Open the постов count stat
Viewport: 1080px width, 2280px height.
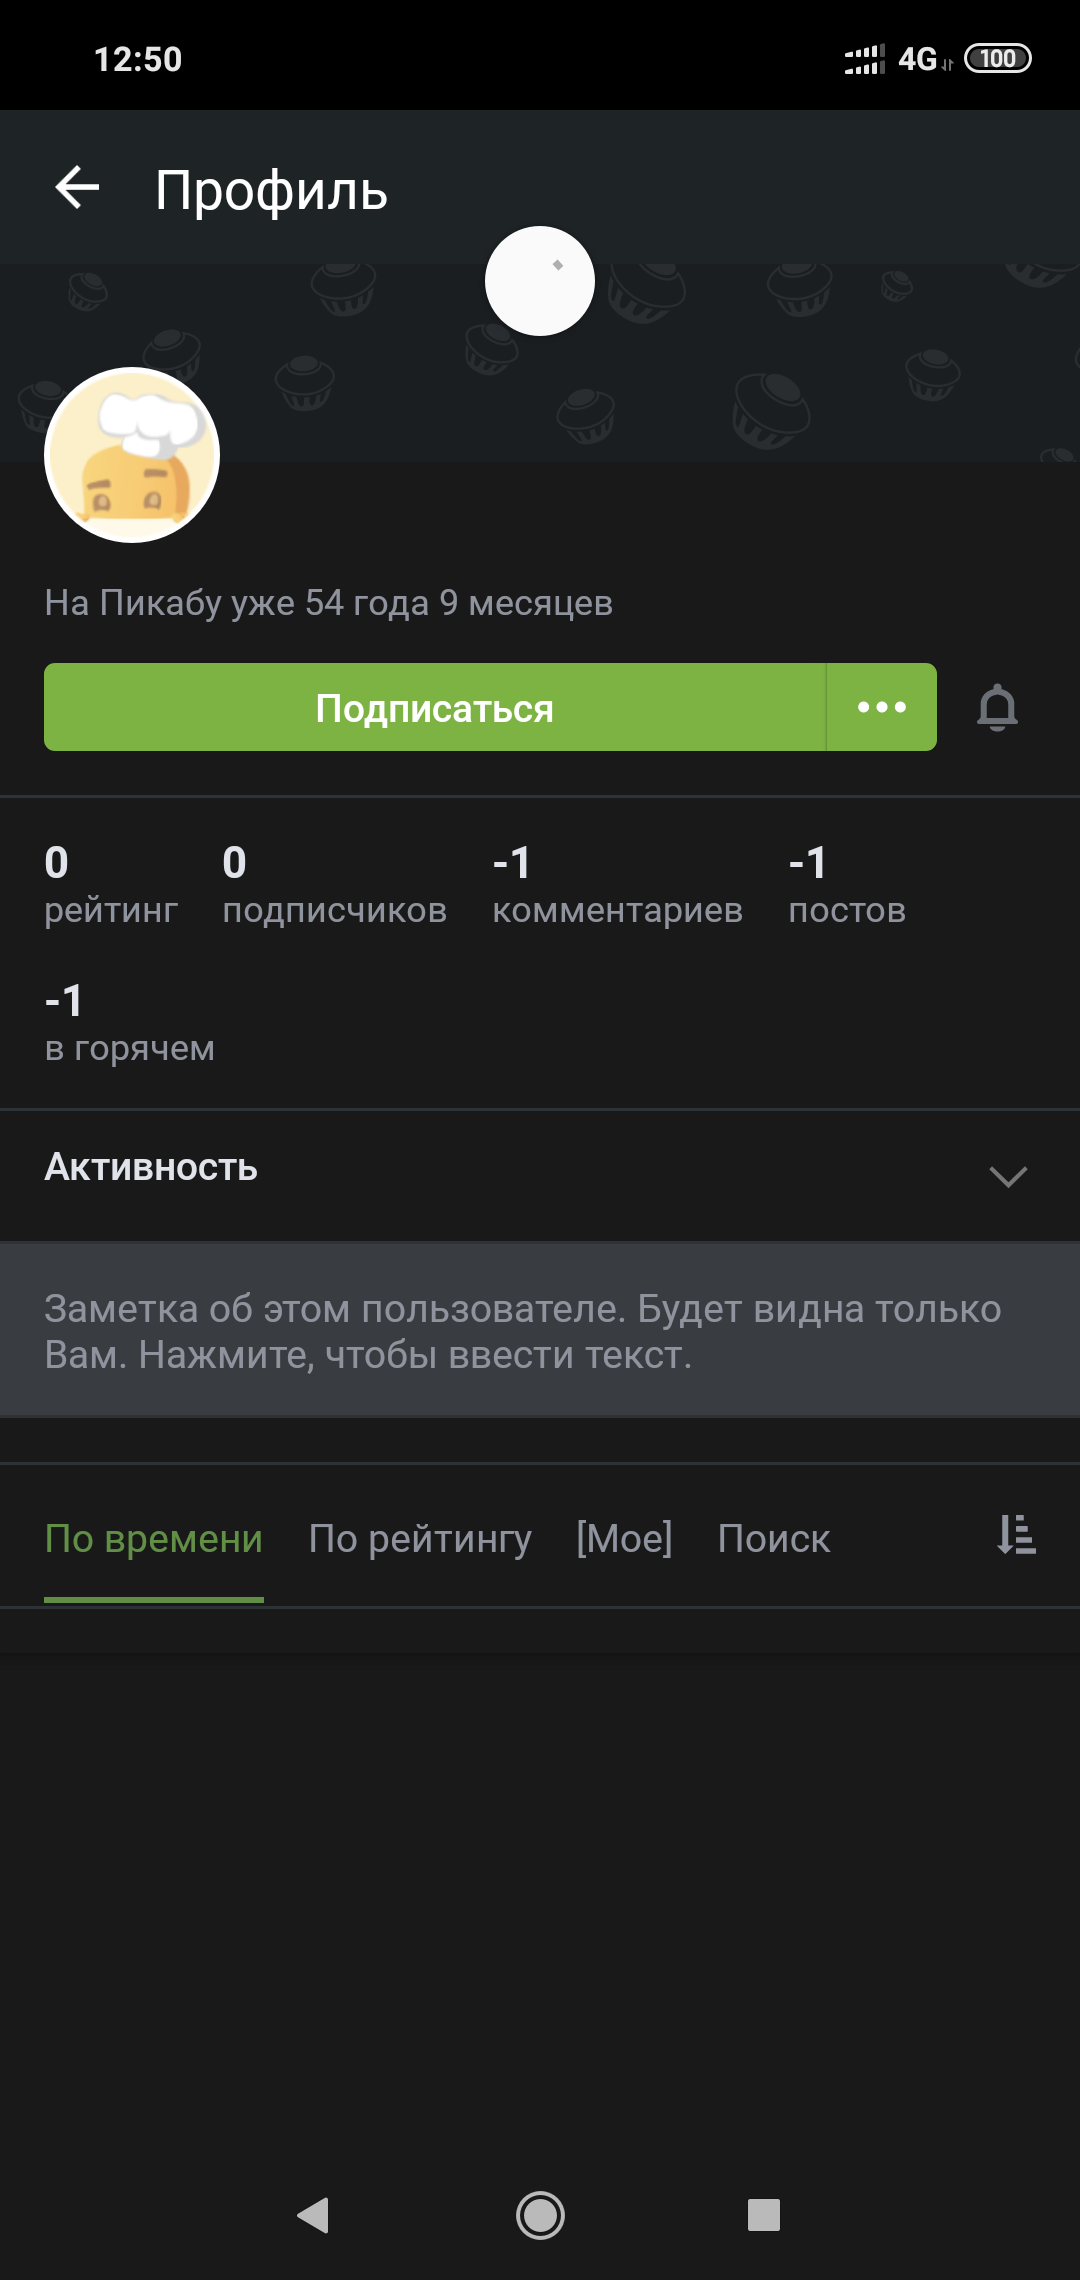(846, 885)
